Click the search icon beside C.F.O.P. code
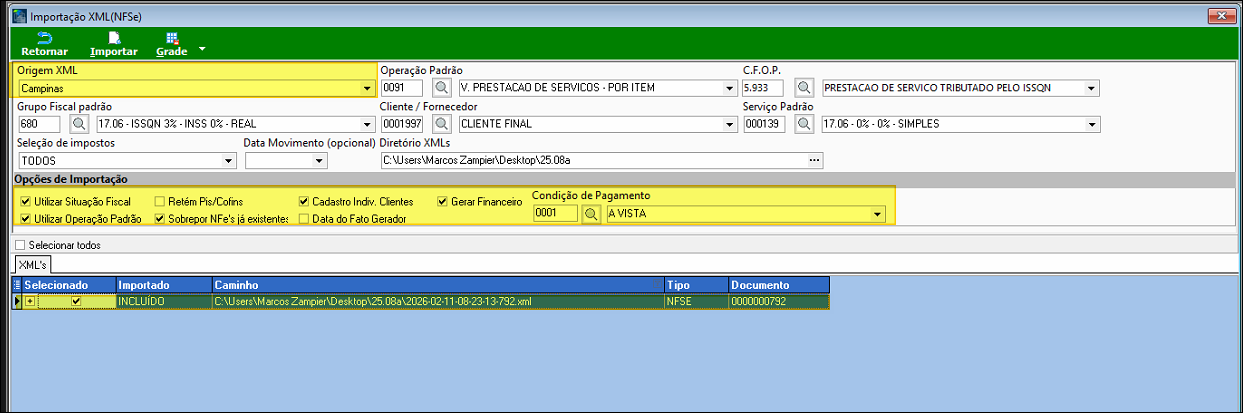This screenshot has height=413, width=1243. click(804, 88)
